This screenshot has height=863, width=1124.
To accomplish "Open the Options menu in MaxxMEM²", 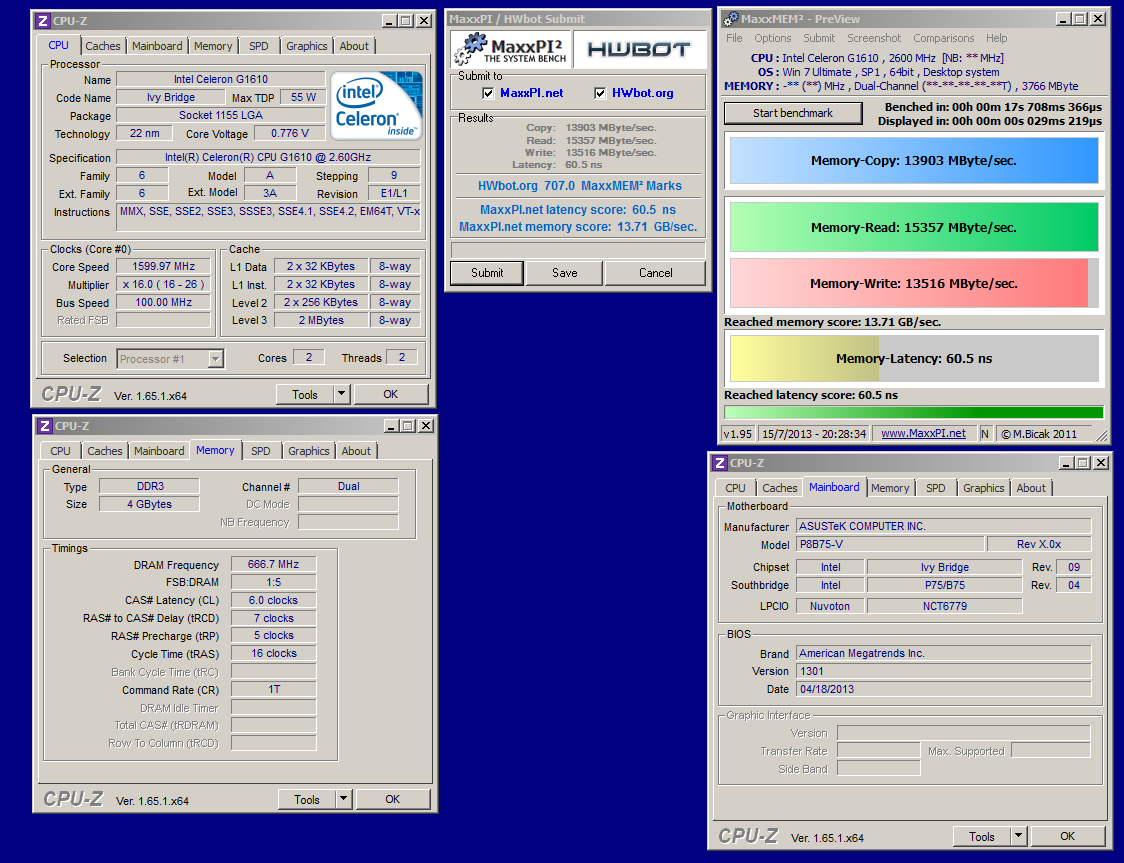I will pyautogui.click(x=773, y=38).
